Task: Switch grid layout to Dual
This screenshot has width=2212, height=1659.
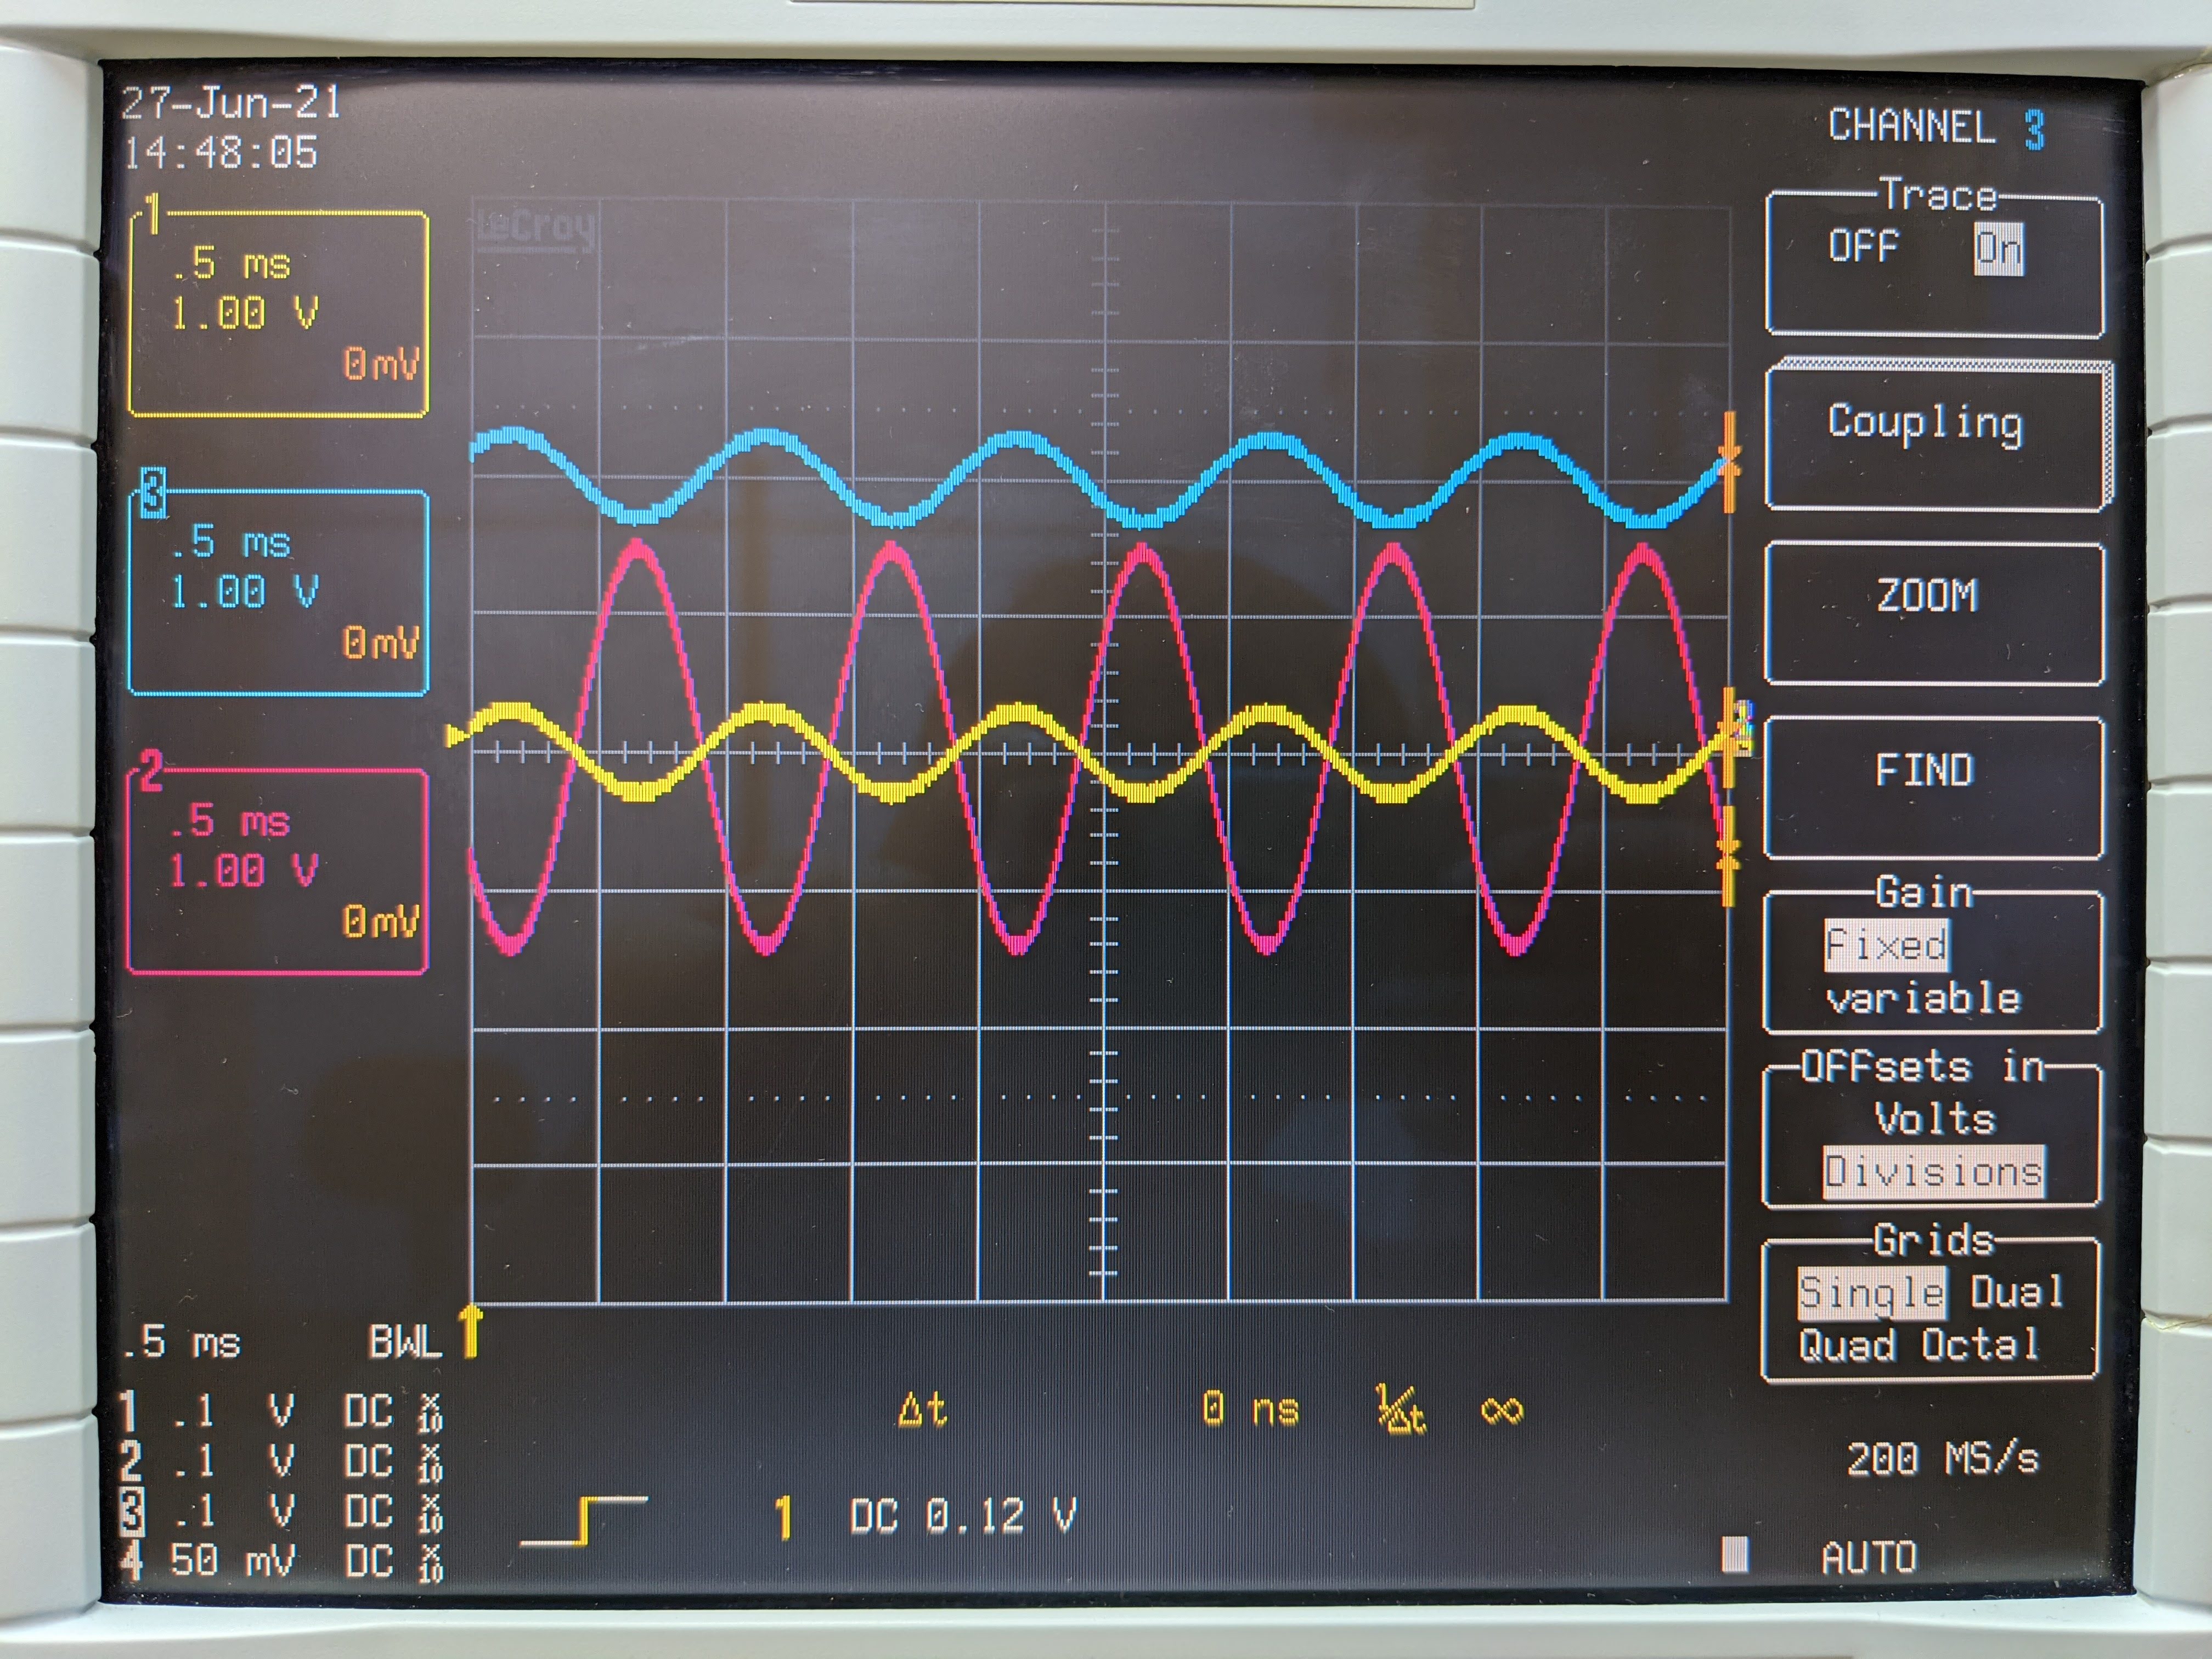Action: (2016, 1292)
